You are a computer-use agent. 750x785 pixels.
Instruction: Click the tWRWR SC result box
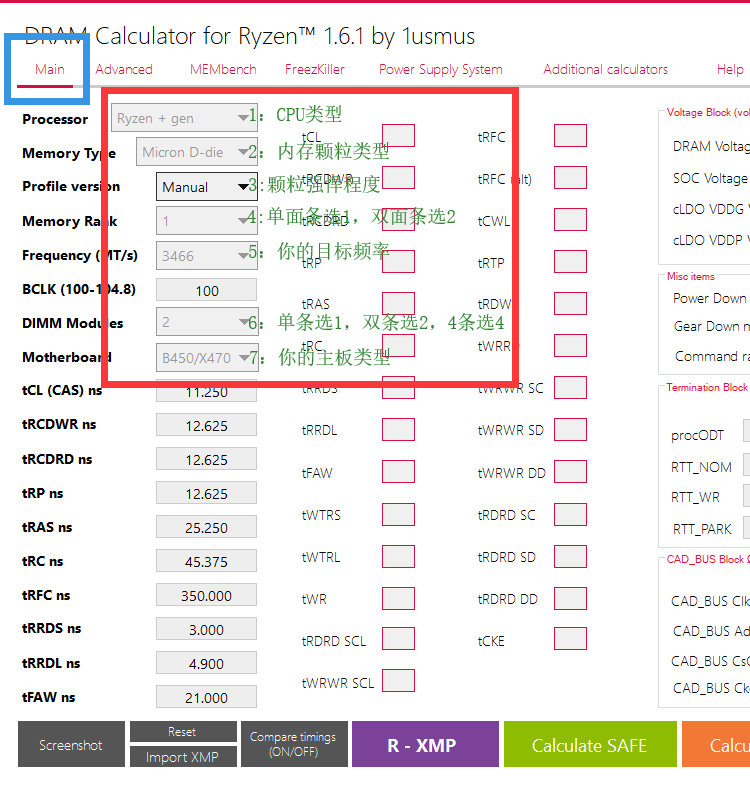pyautogui.click(x=570, y=387)
